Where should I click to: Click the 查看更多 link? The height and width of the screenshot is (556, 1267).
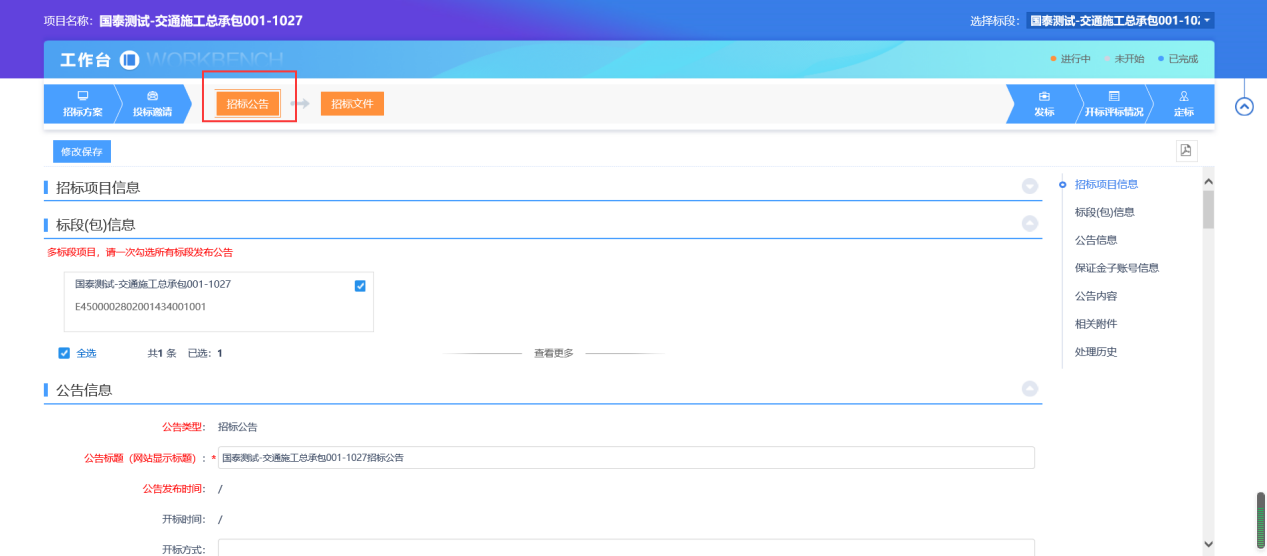[553, 354]
